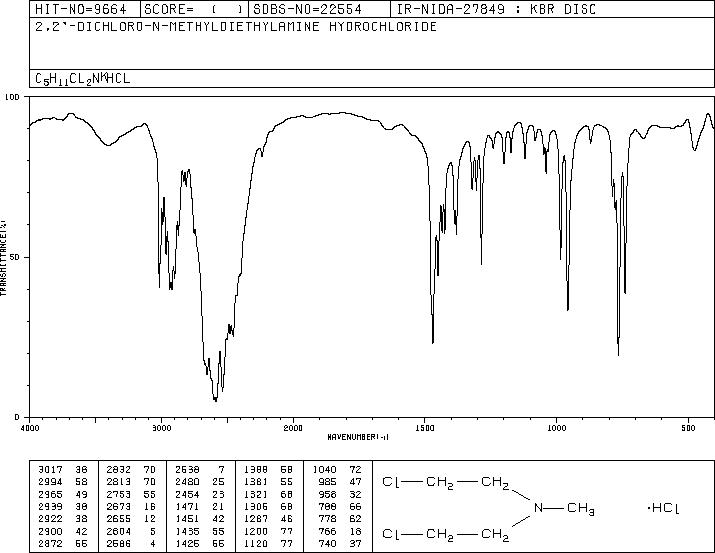Click the 4000 wavenumber axis label
This screenshot has width=715, height=553.
pyautogui.click(x=30, y=428)
